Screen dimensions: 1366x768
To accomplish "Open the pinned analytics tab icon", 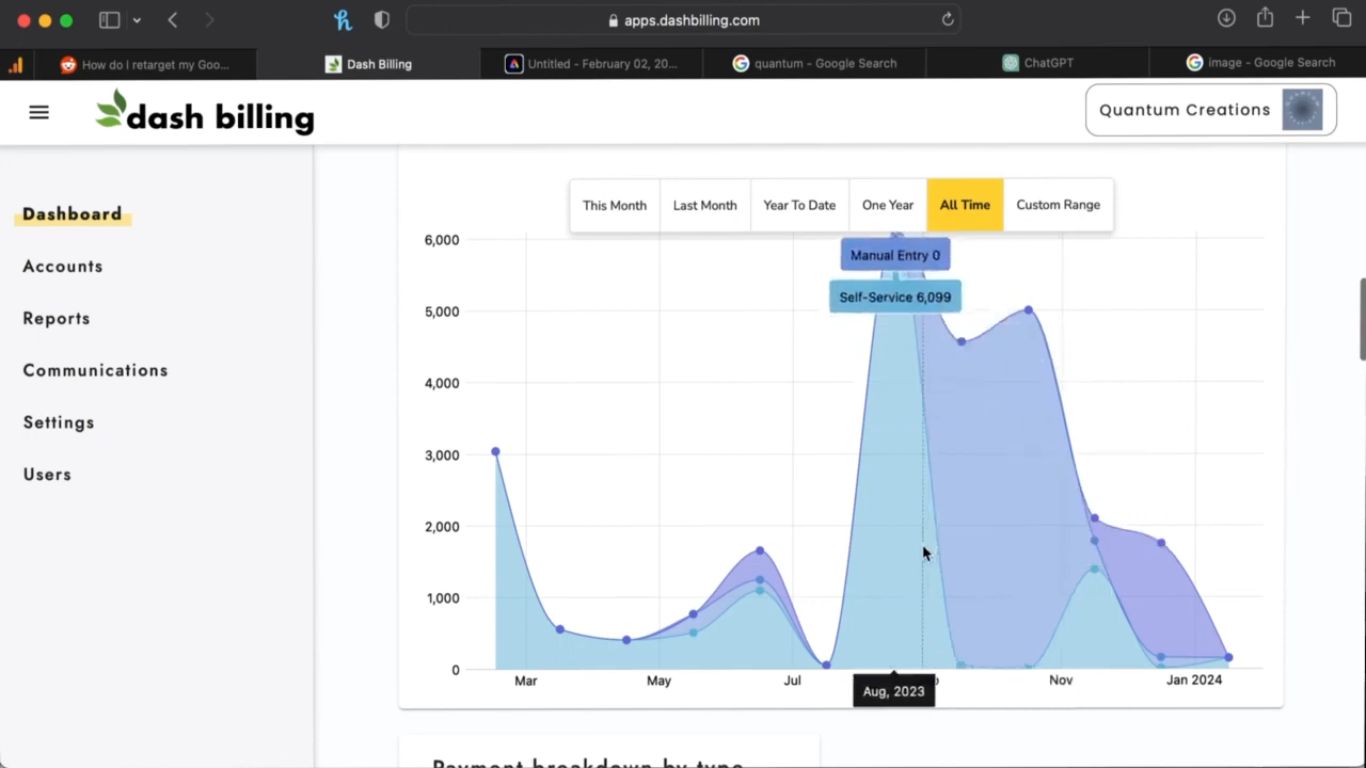I will click(15, 64).
